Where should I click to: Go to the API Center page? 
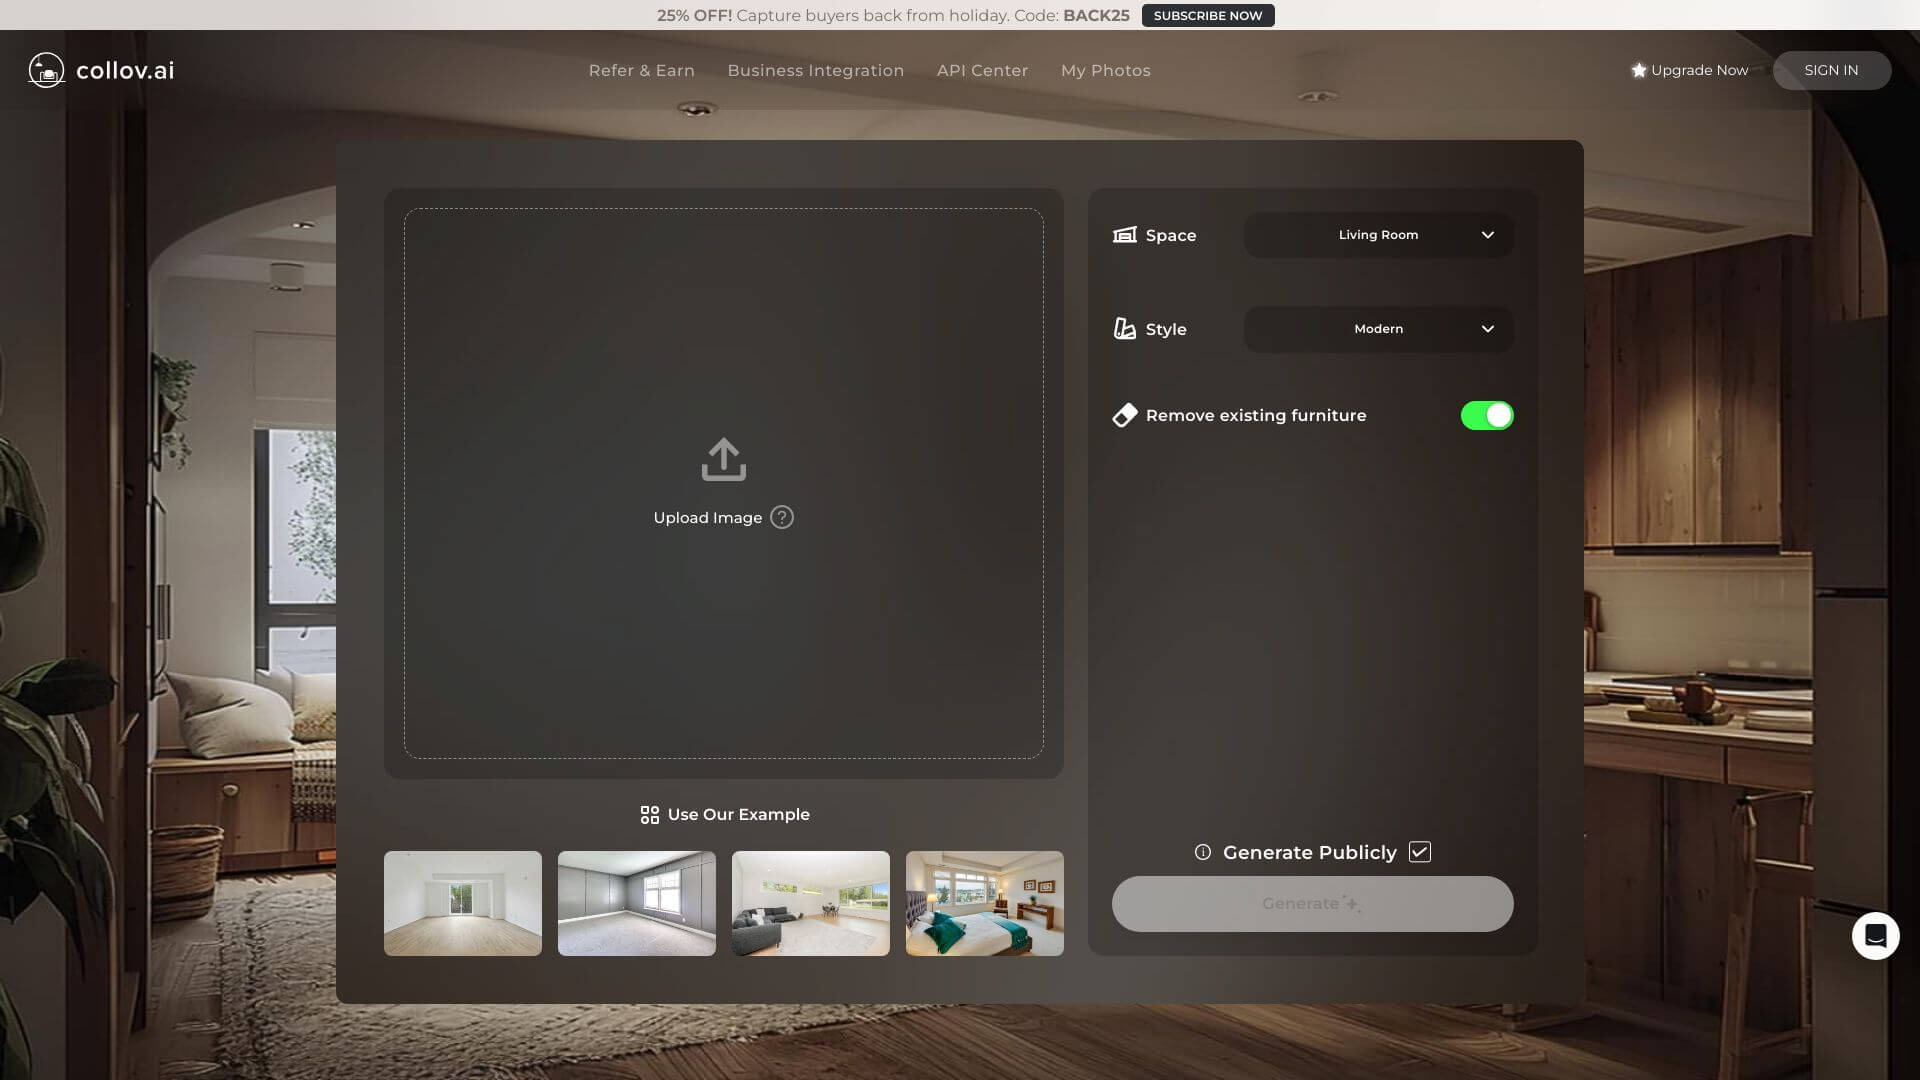click(982, 70)
